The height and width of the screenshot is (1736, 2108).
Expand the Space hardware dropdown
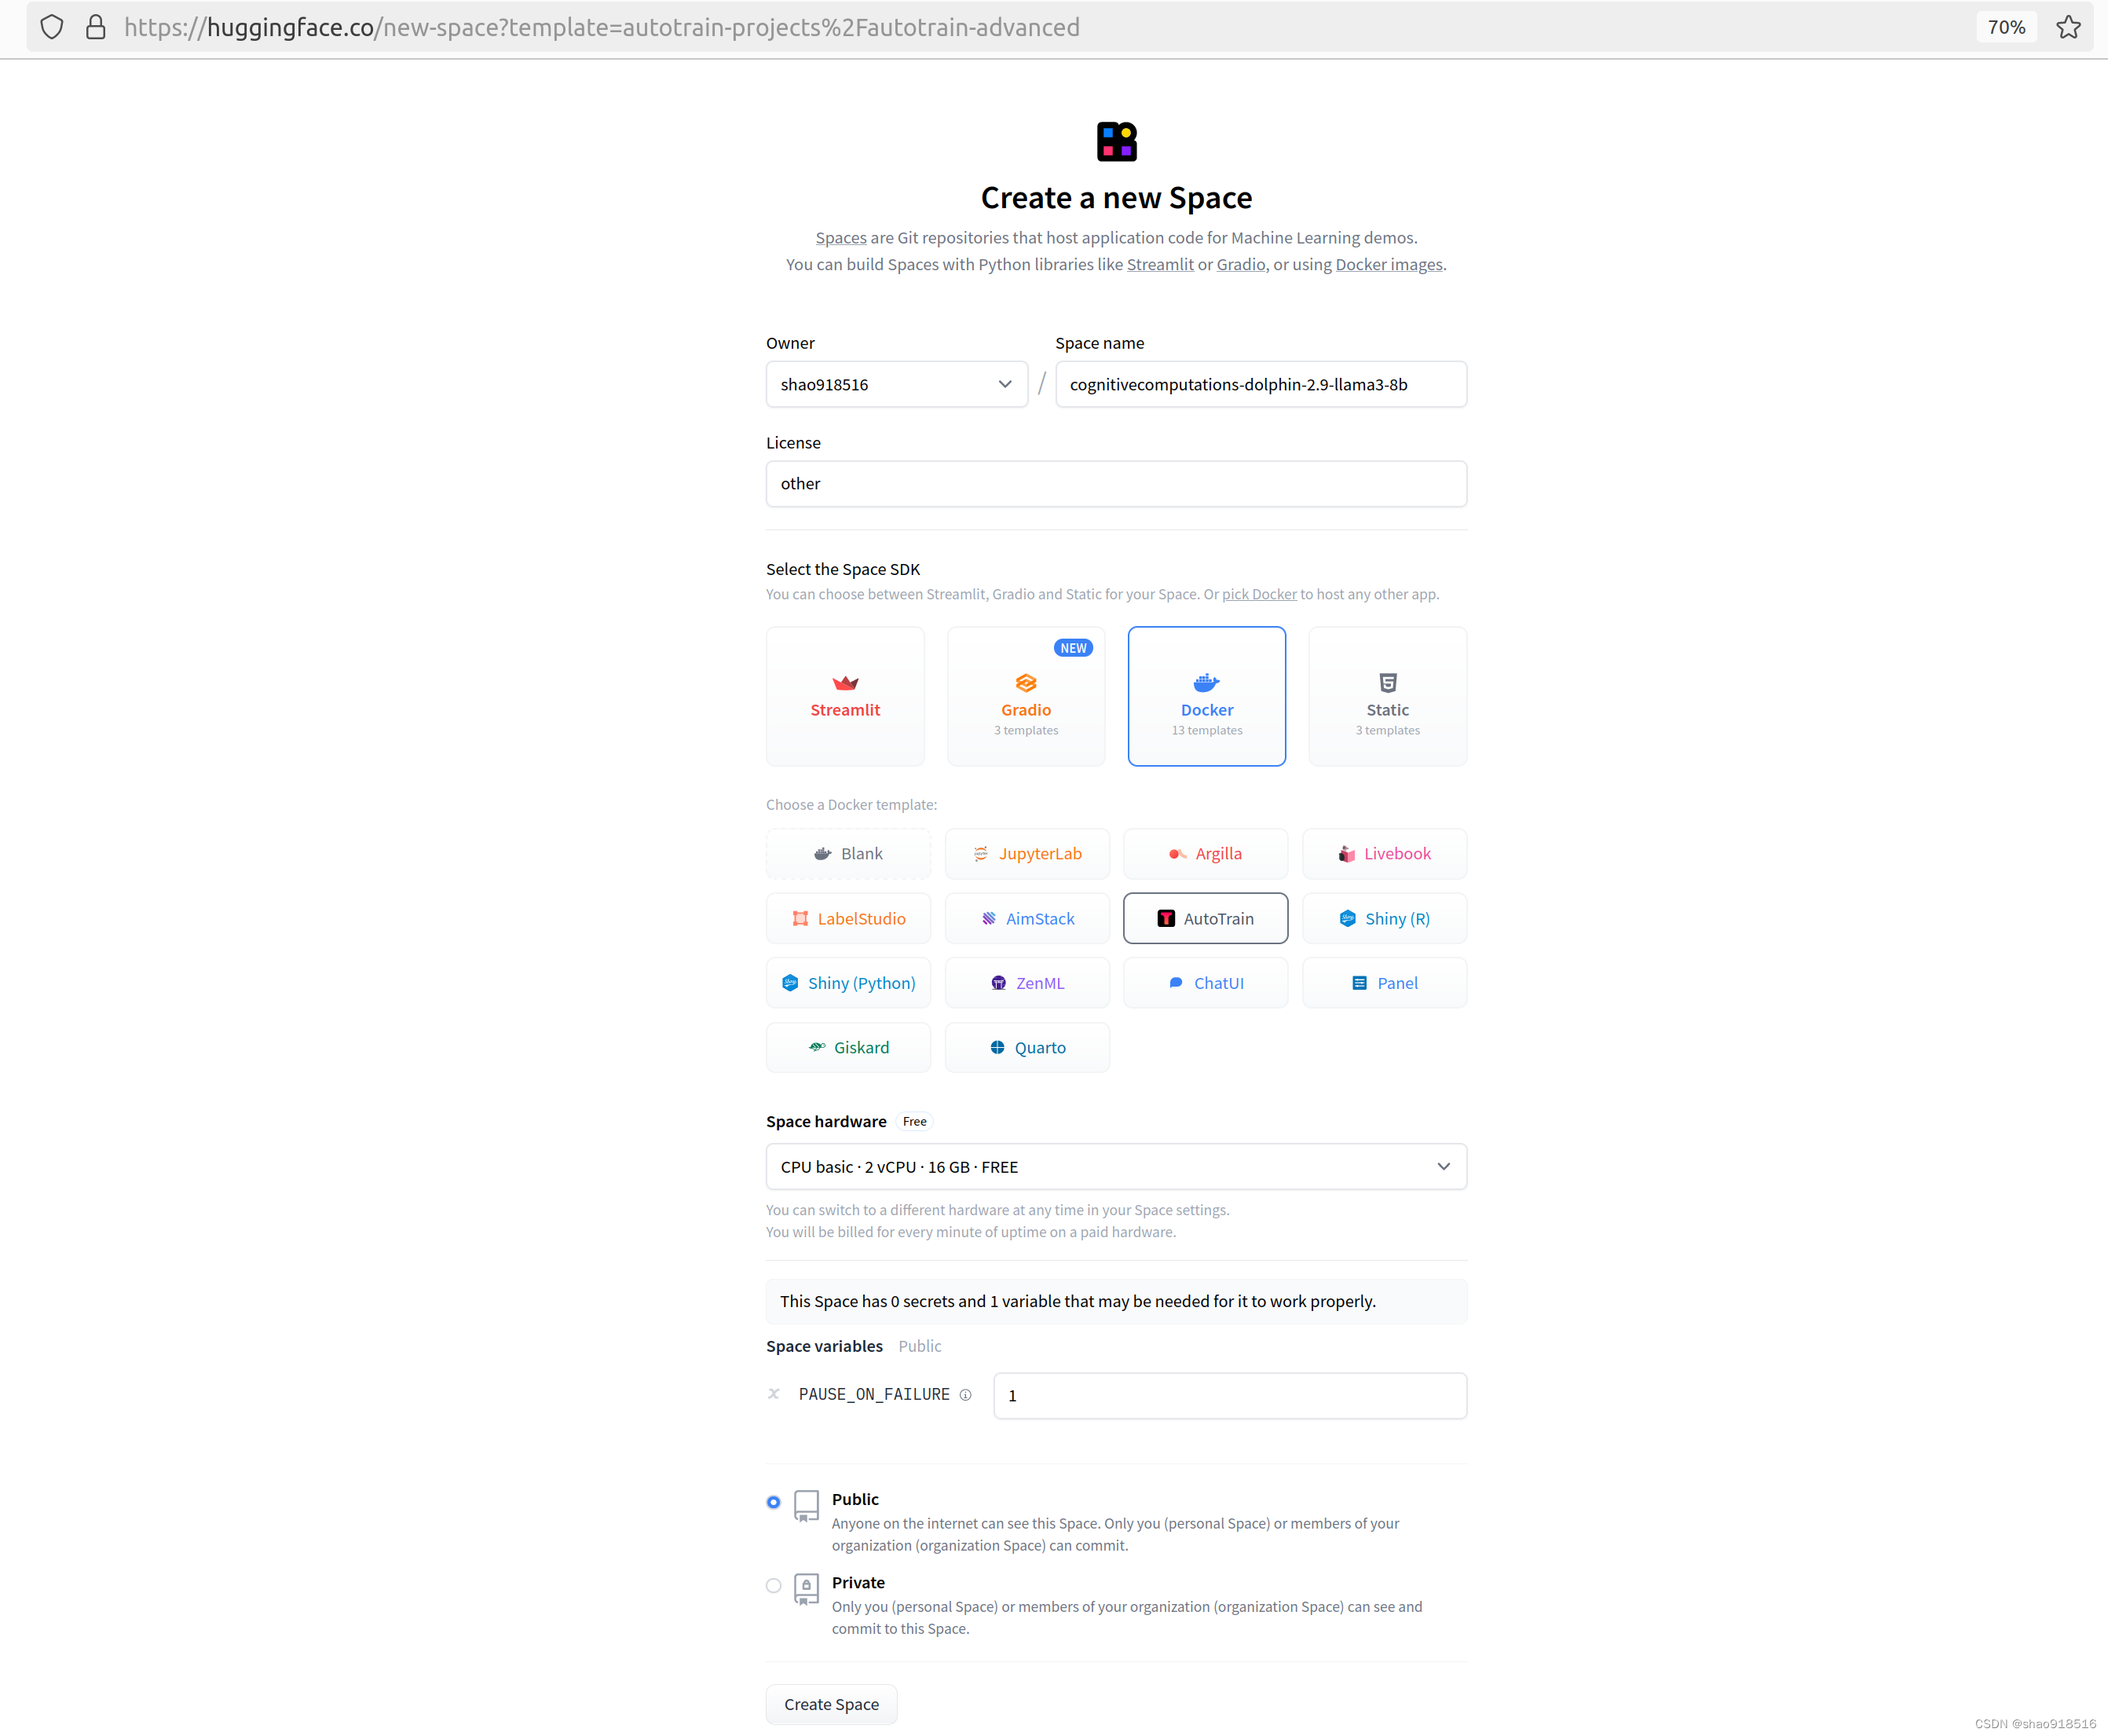(1116, 1167)
